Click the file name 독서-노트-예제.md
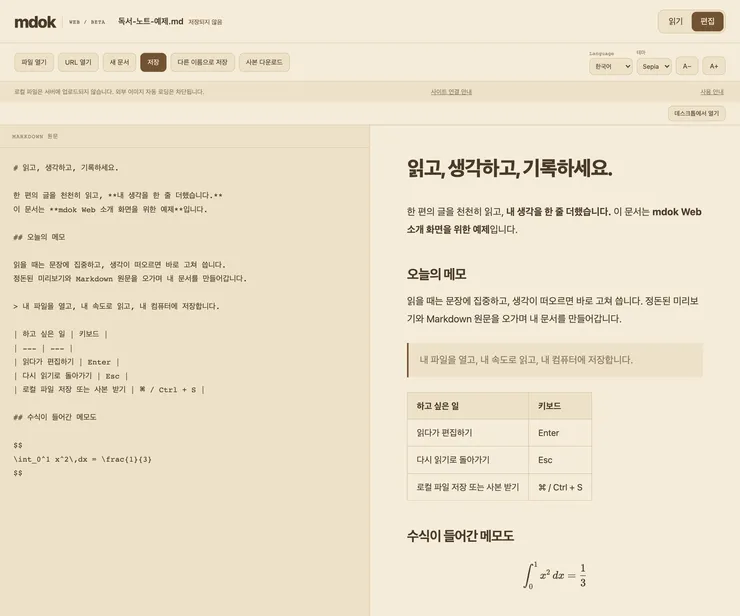This screenshot has height=616, width=740. [151, 21]
